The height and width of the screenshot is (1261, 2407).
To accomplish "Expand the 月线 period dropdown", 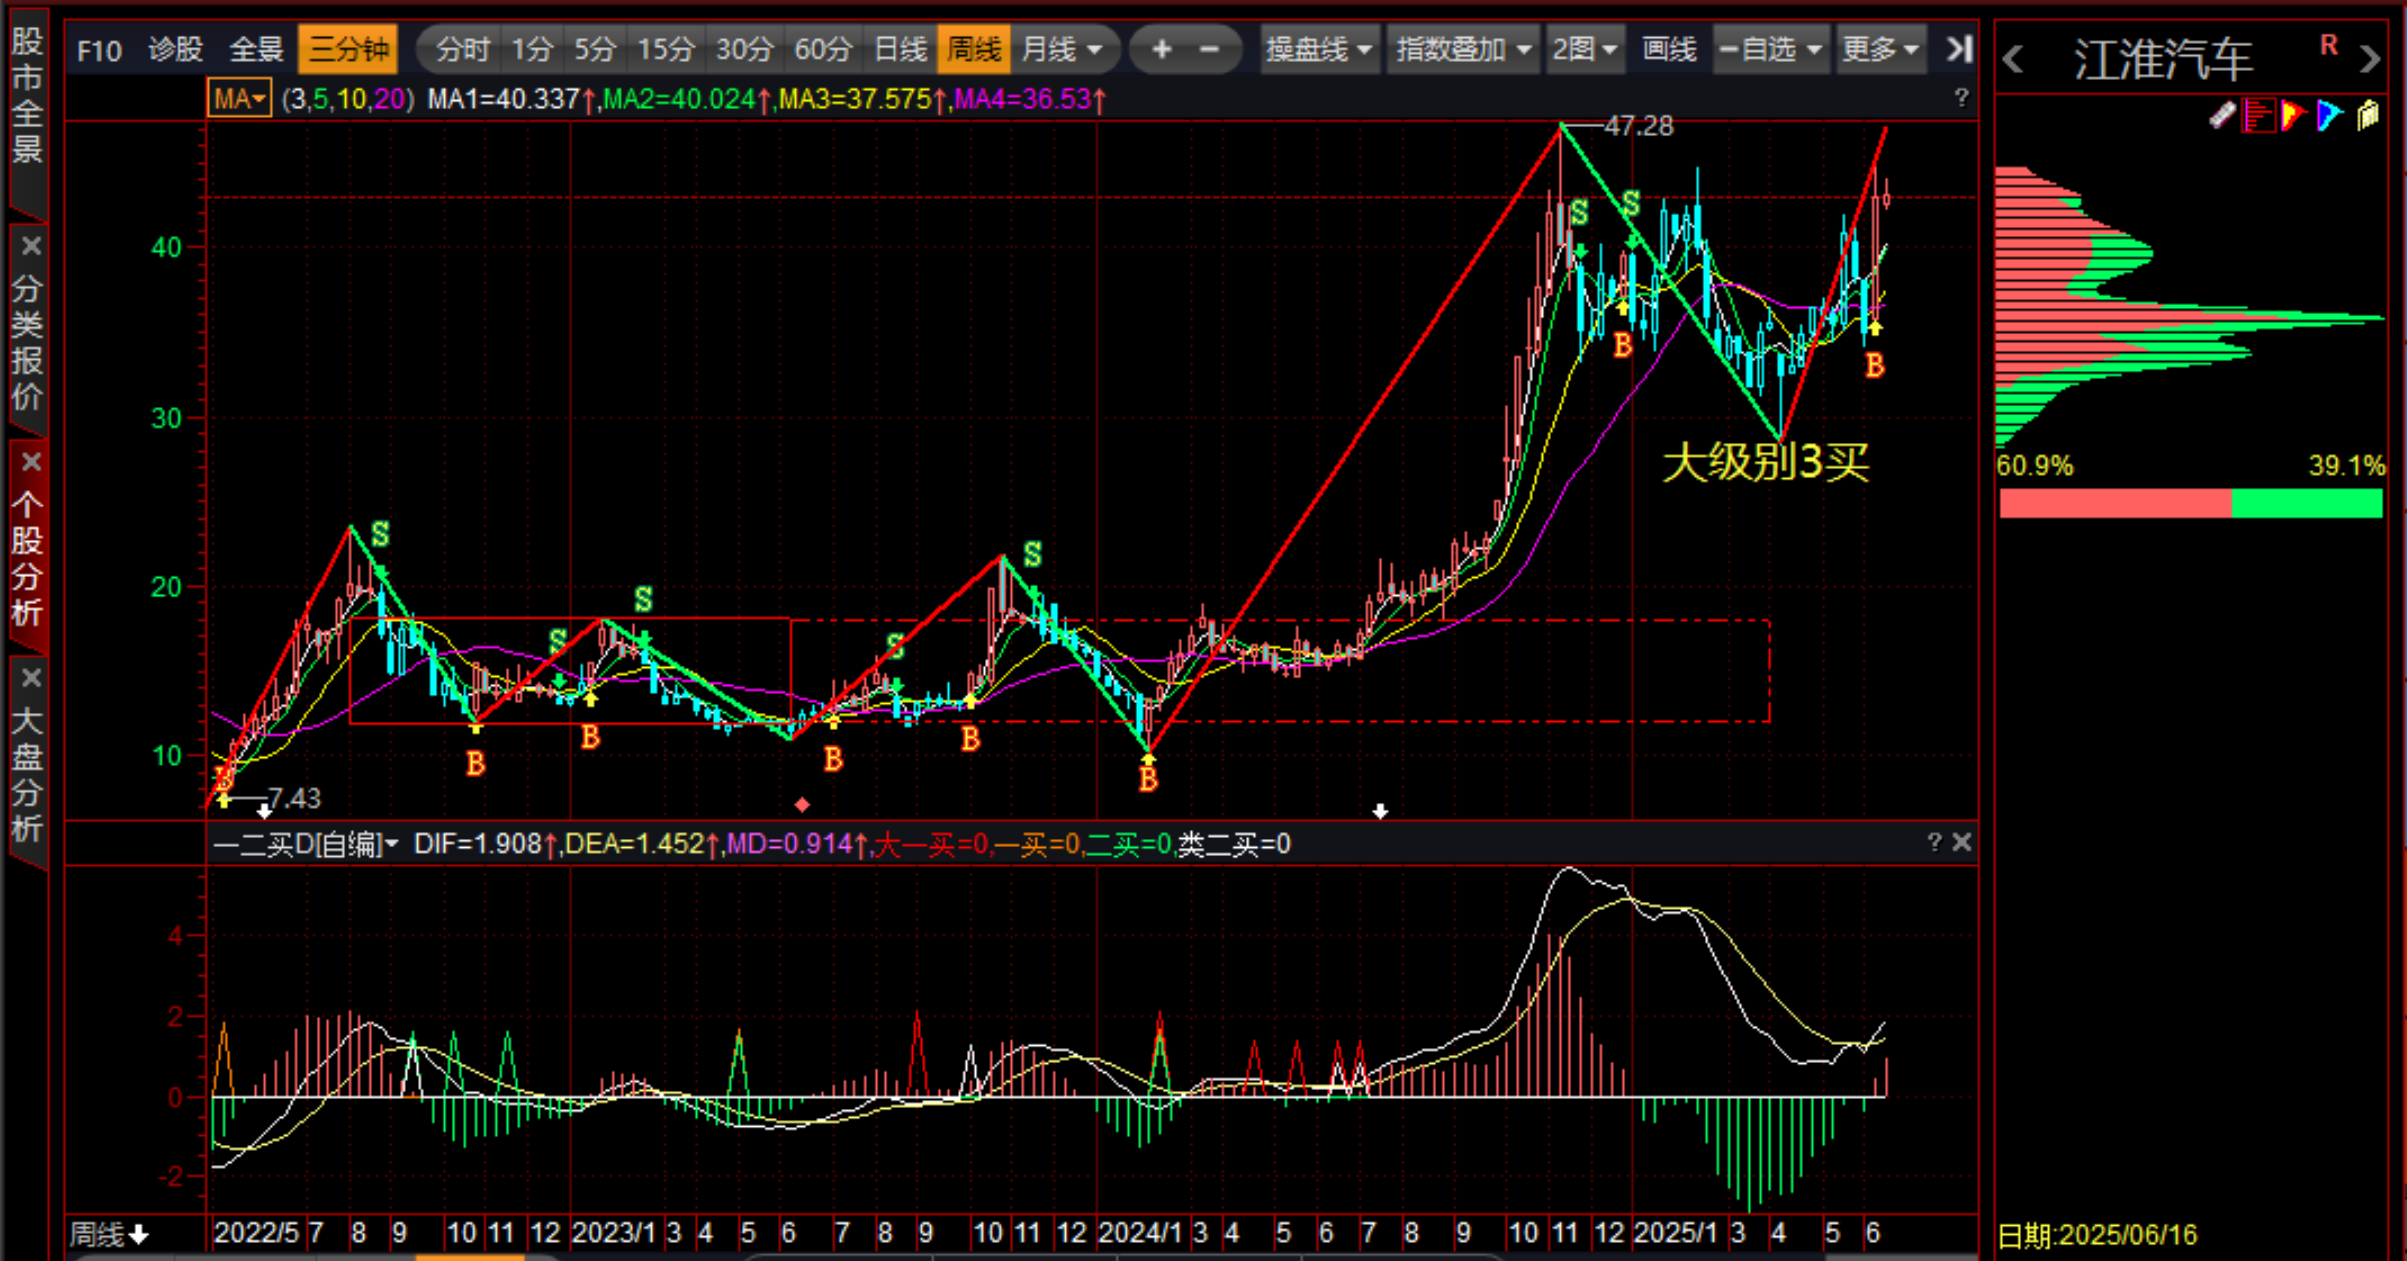I will (1062, 49).
